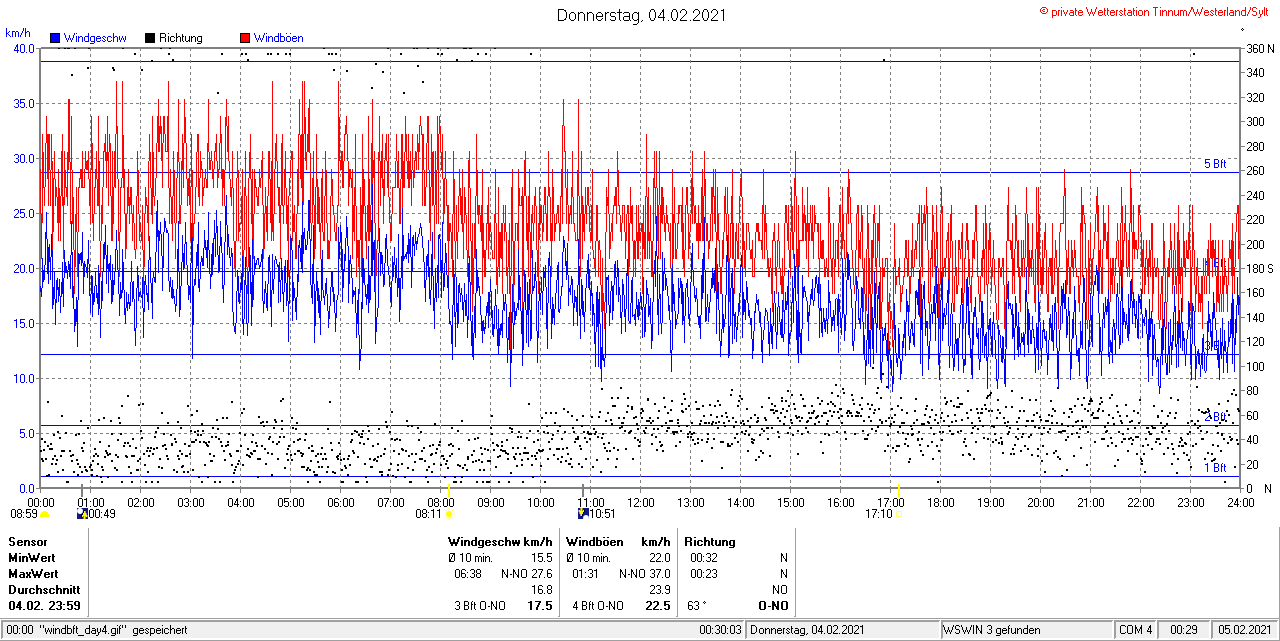Click the Richtung column header in the table
The image size is (1280, 641).
point(710,542)
